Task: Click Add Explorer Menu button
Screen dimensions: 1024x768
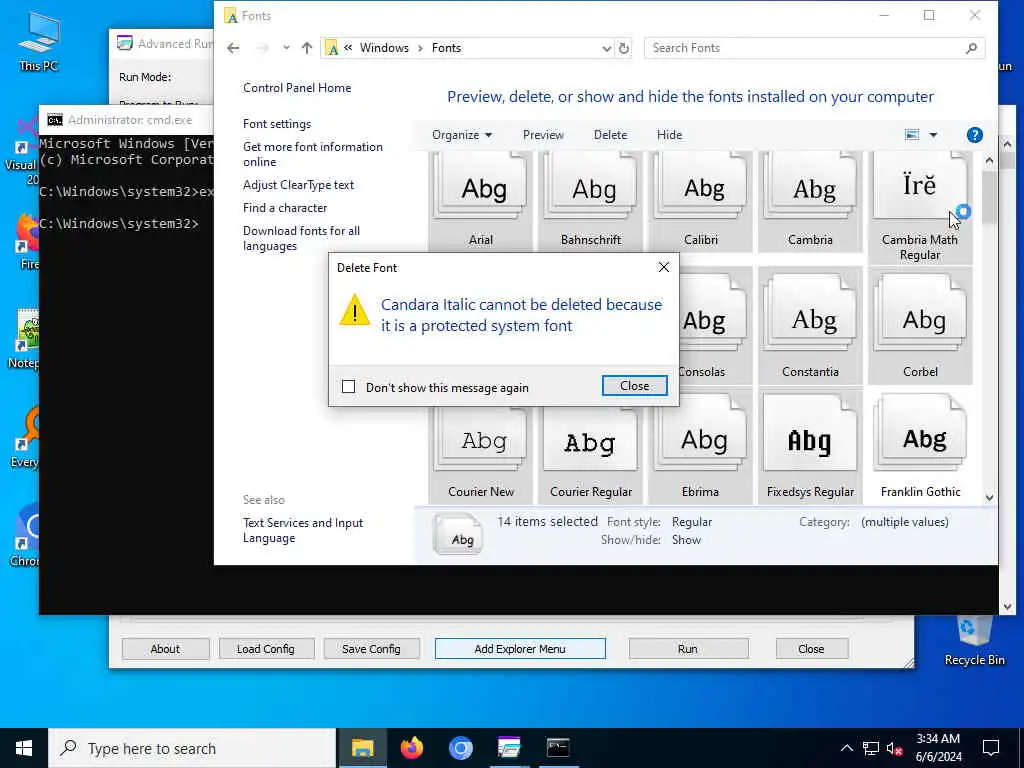Action: [x=520, y=648]
